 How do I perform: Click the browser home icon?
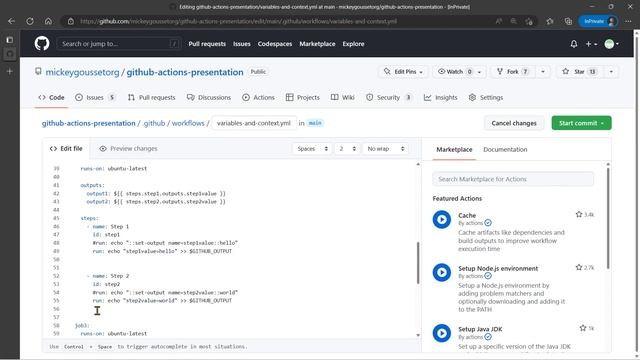48,21
